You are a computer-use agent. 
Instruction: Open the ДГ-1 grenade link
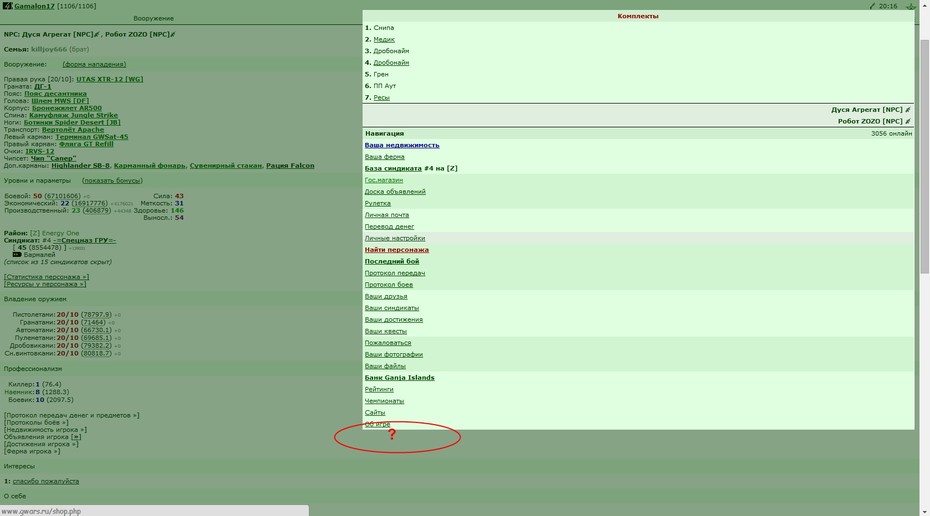43,87
